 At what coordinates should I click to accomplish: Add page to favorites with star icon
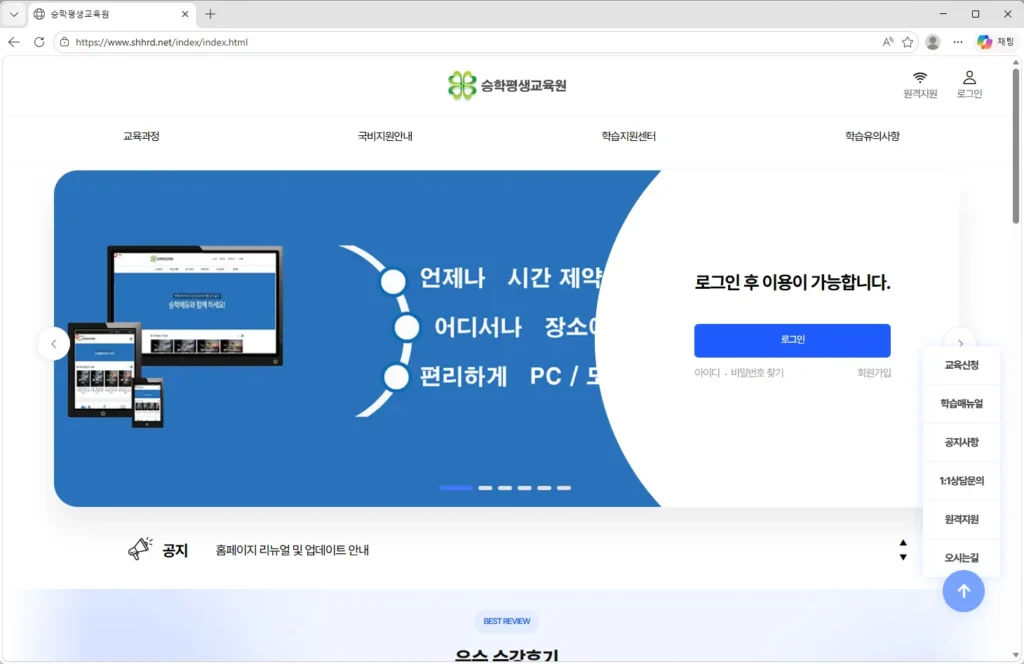click(x=908, y=42)
